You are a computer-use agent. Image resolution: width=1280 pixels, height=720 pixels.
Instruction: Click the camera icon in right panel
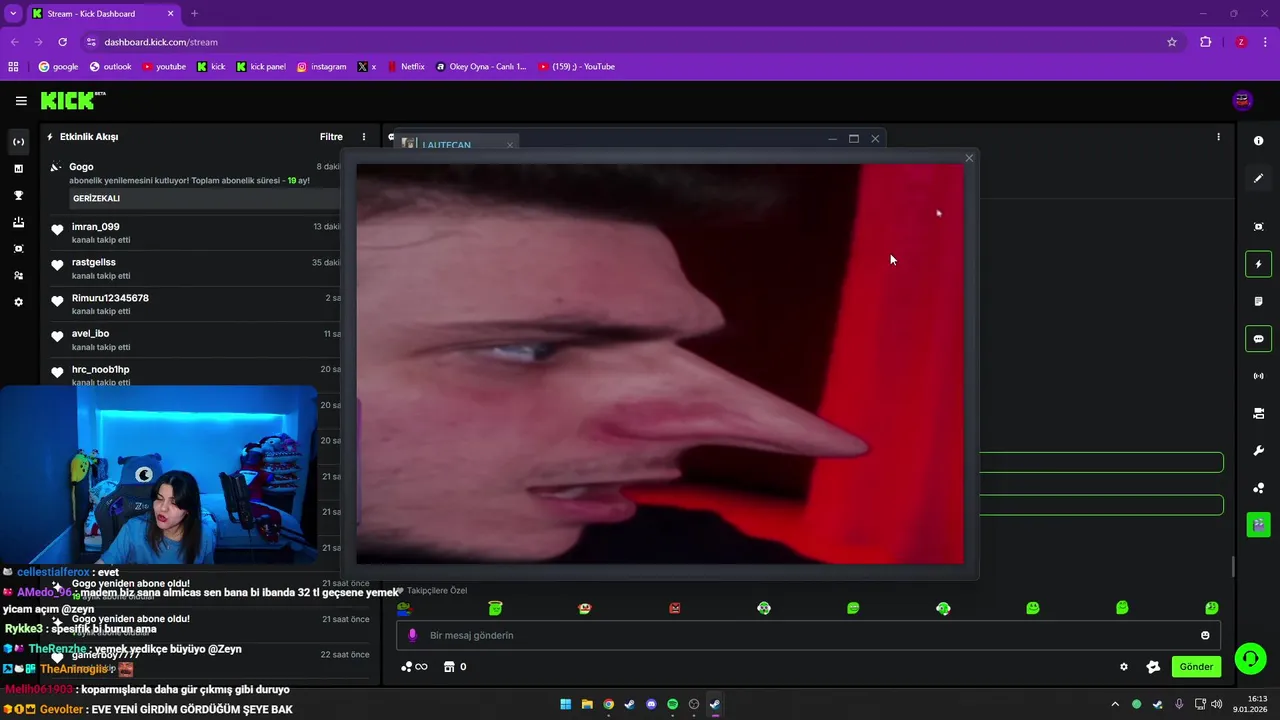(x=1258, y=413)
